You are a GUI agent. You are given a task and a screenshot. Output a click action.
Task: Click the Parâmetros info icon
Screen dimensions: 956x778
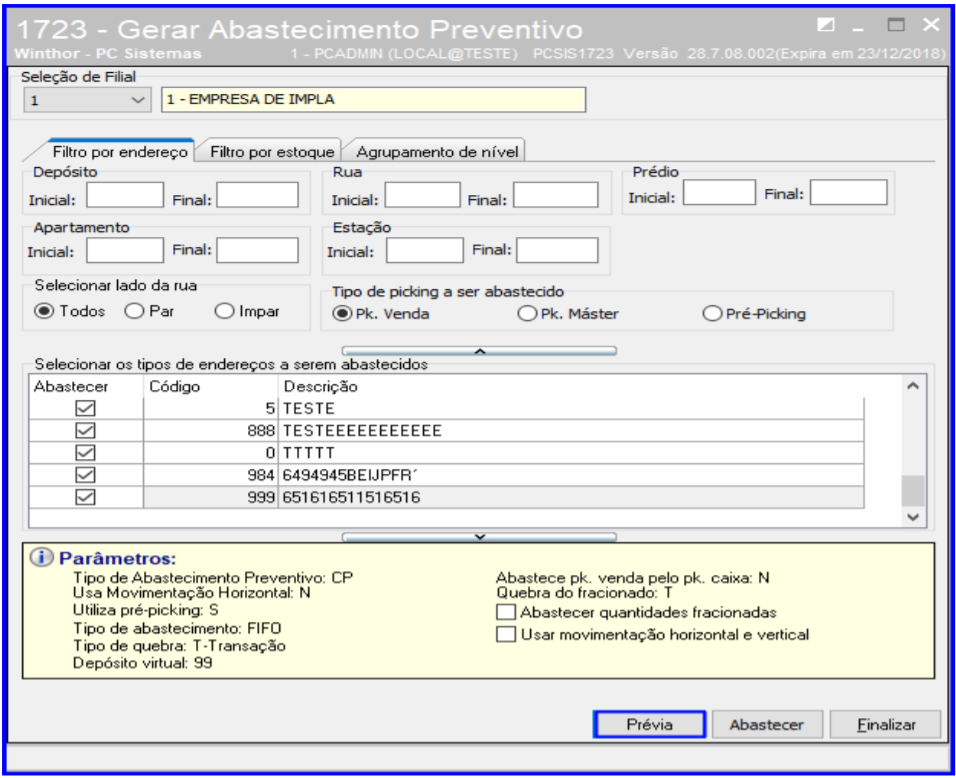(41, 557)
